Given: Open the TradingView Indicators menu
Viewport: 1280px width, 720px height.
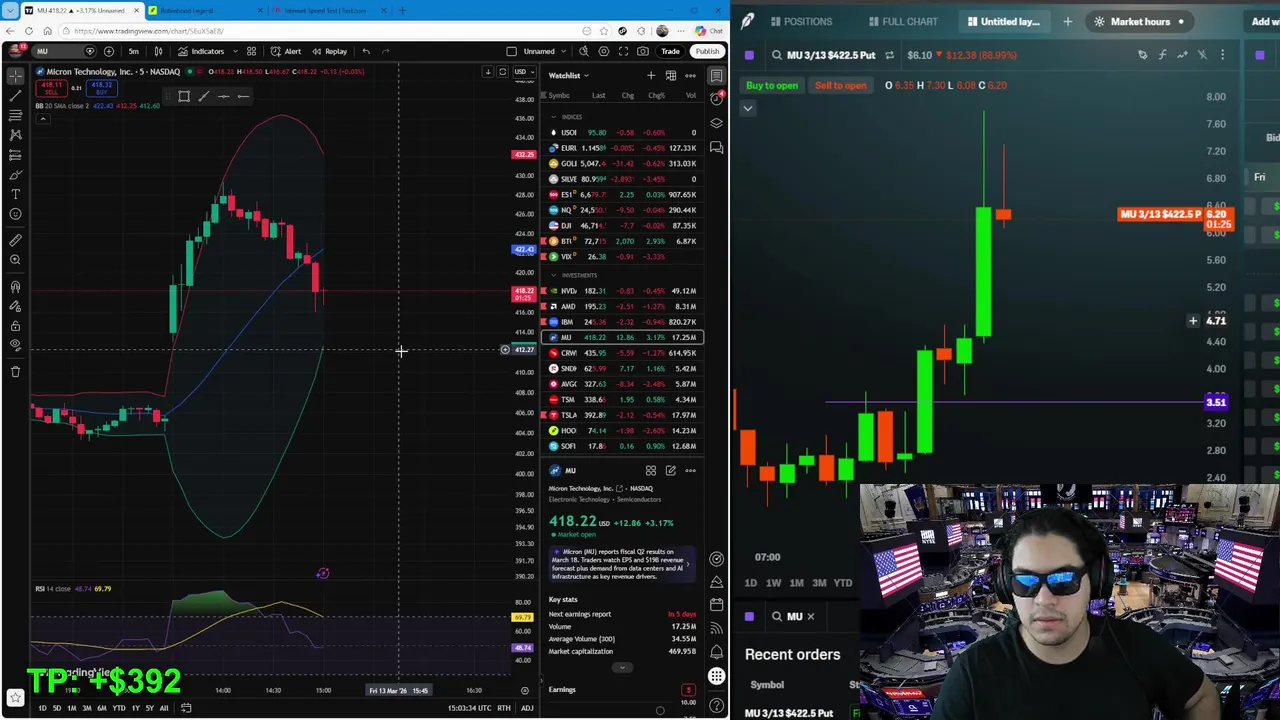Looking at the screenshot, I should click(202, 51).
